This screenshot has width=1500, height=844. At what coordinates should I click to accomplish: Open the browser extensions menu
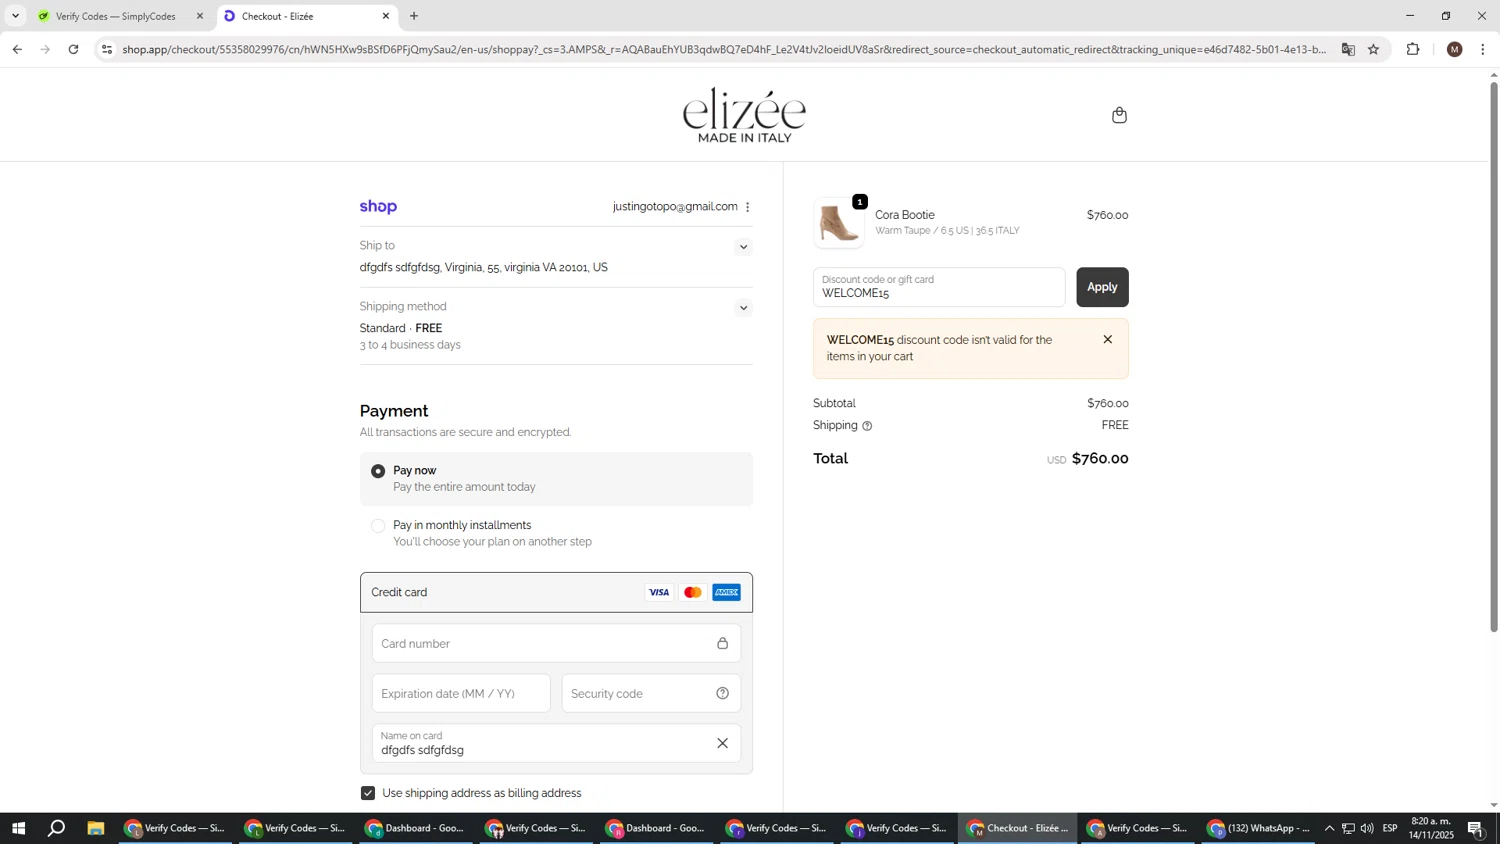pos(1413,49)
